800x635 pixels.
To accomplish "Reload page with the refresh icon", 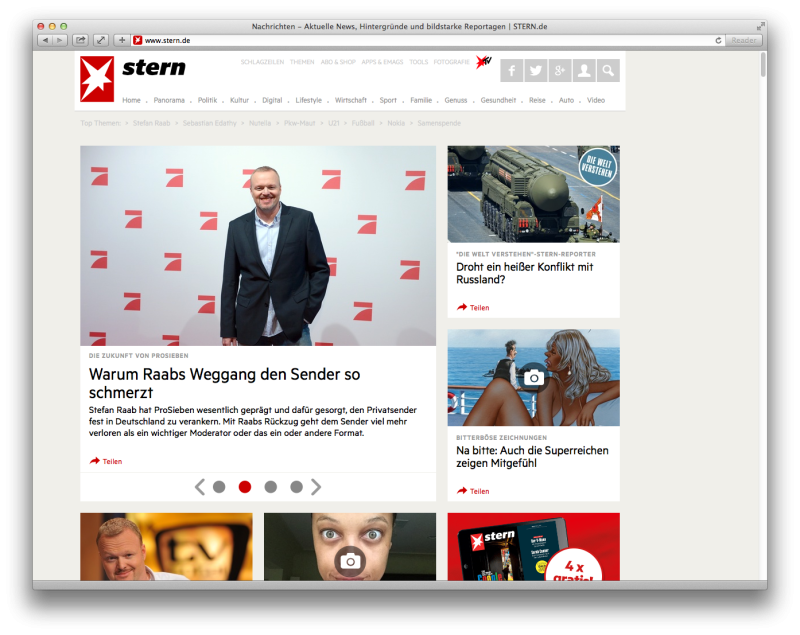I will tap(718, 40).
